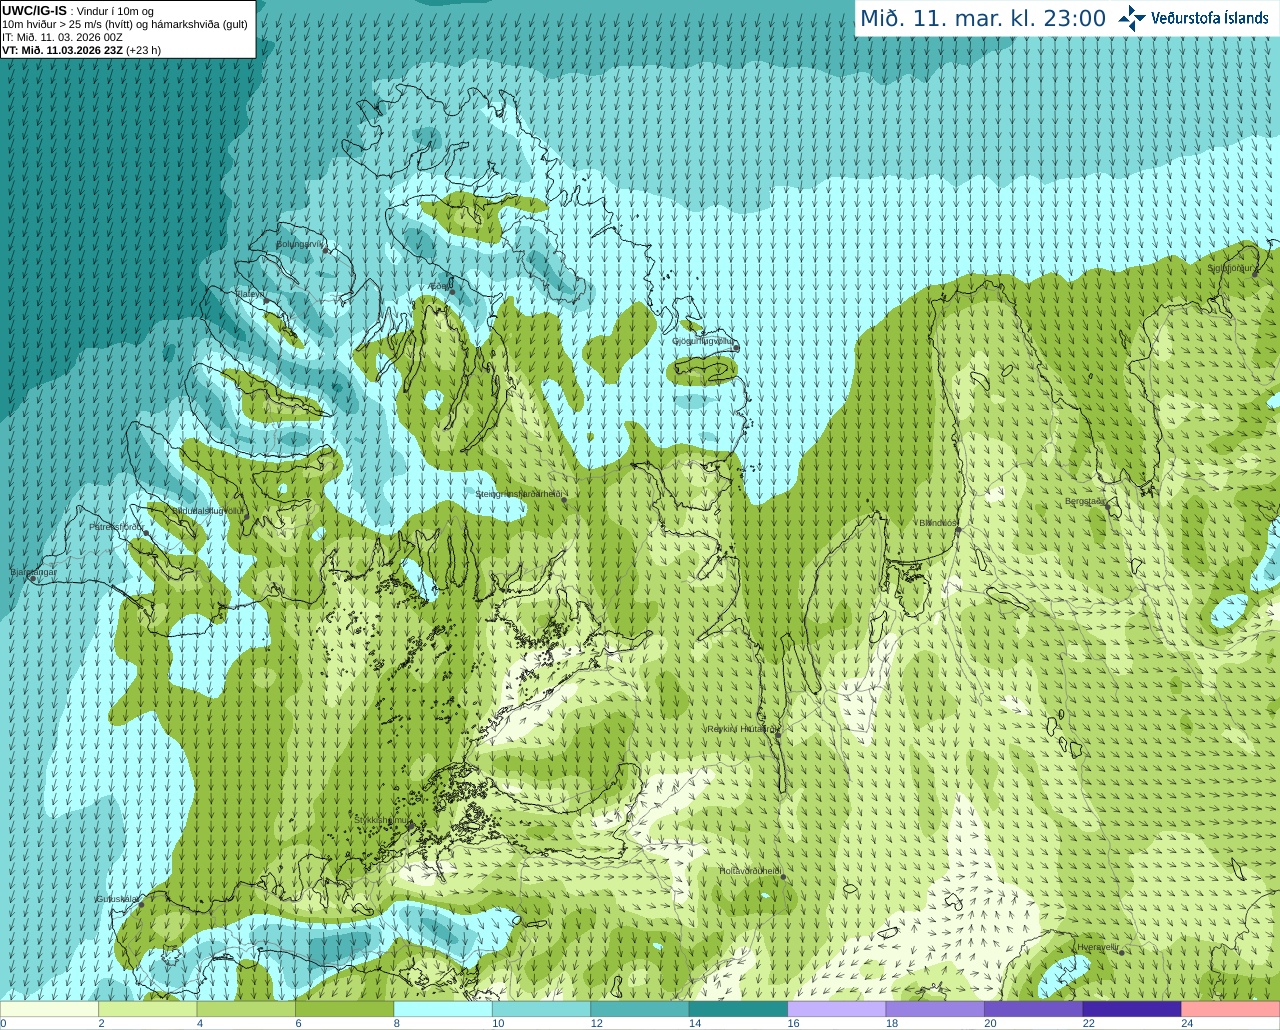Screen dimensions: 1280x1030
Task: Click the 4–6 m/s green legend swatch
Action: [x=246, y=1009]
